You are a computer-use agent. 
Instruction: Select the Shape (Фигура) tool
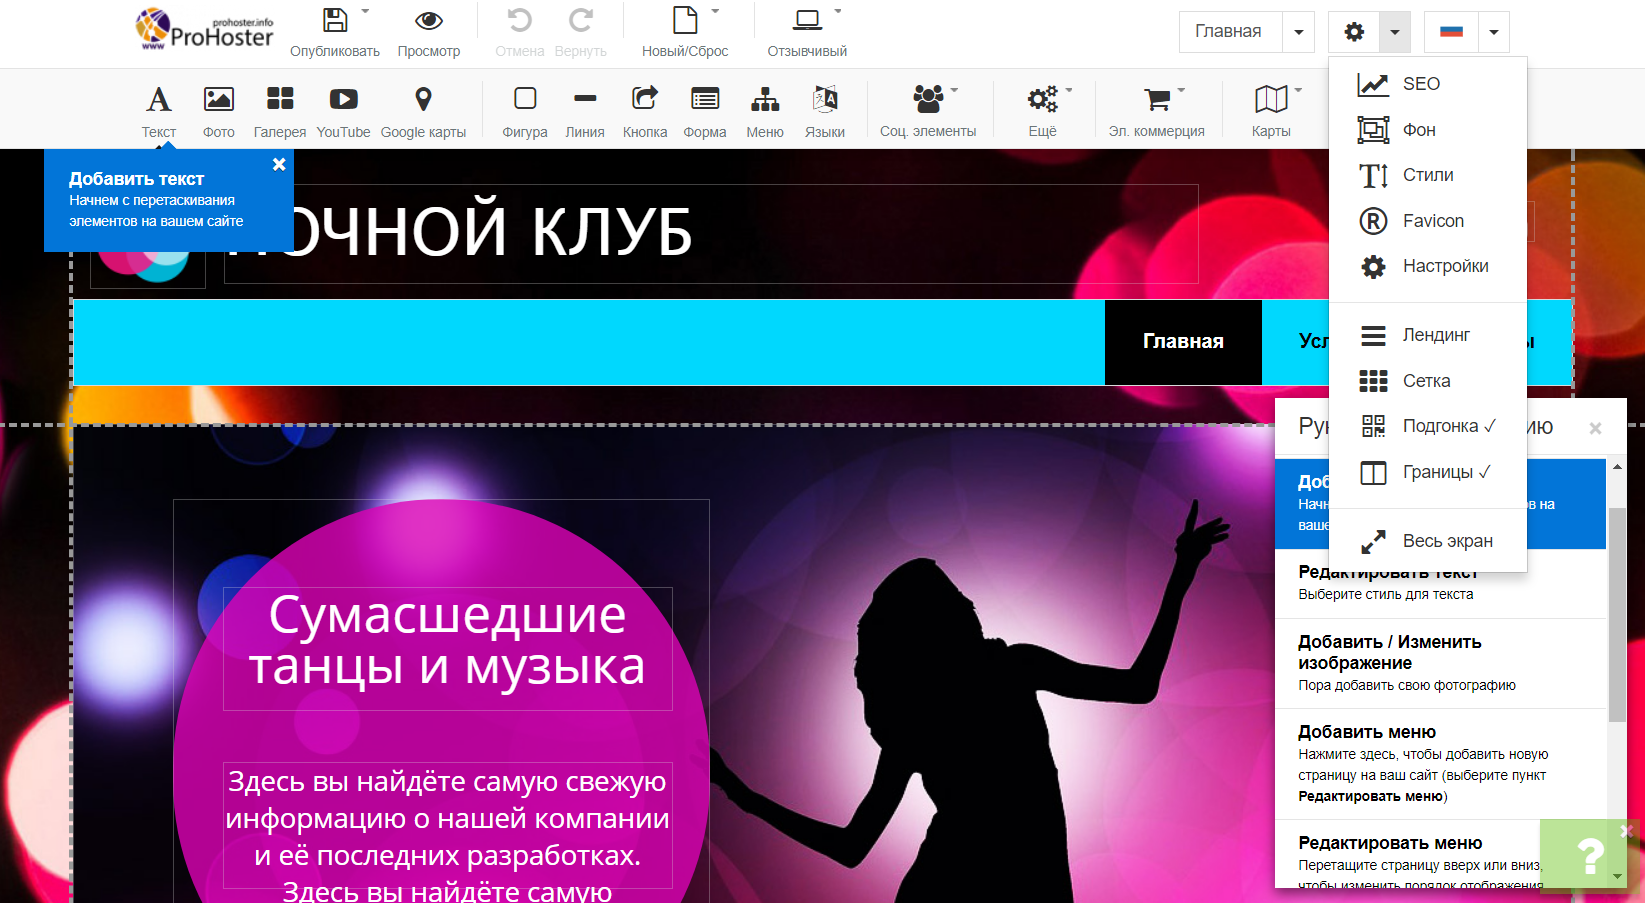coord(525,110)
